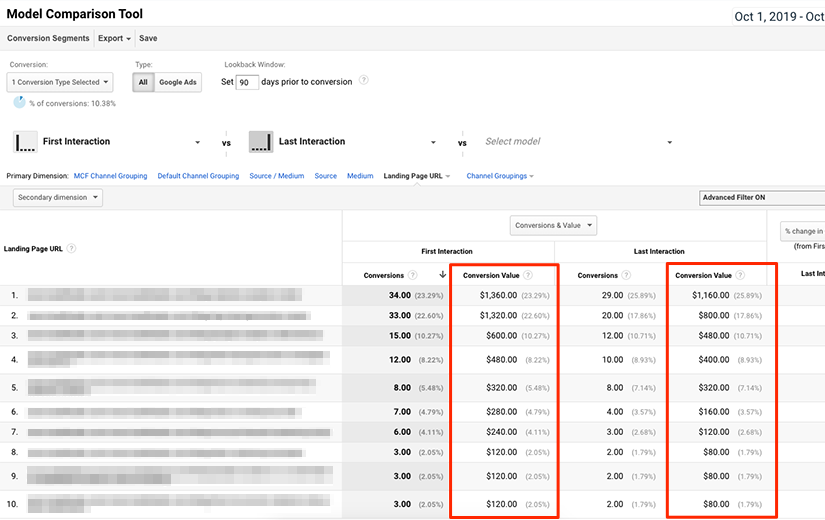
Task: Click the percent of conversions pie icon
Action: coord(19,102)
